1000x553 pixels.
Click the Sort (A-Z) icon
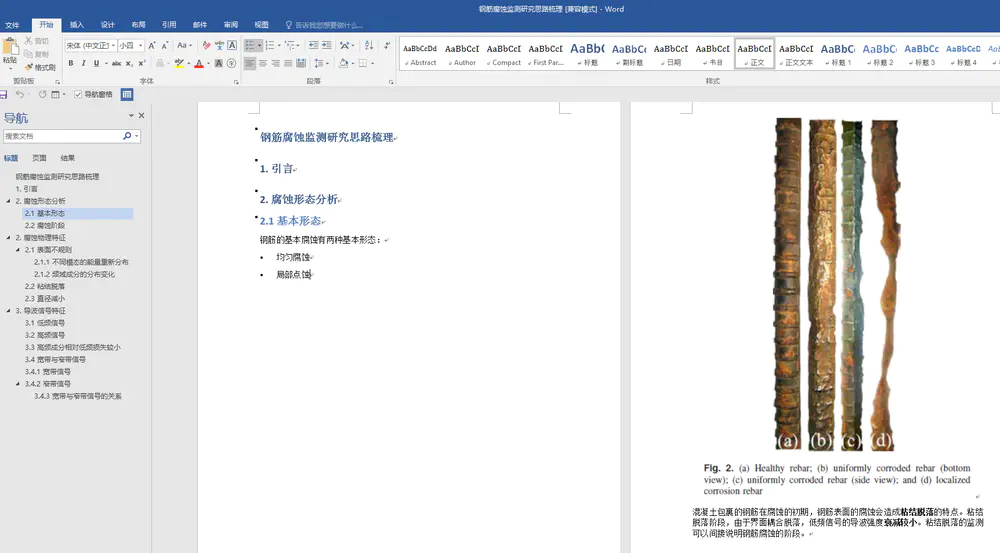[x=369, y=45]
